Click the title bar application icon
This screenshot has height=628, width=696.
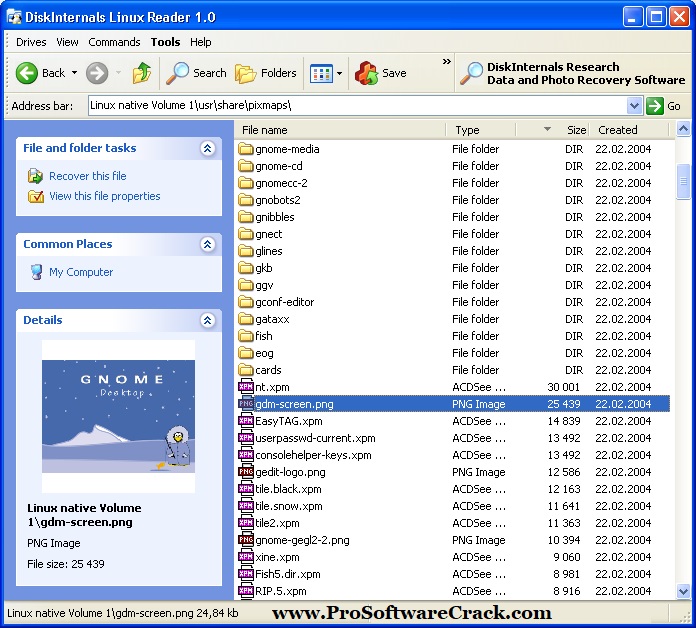(14, 17)
